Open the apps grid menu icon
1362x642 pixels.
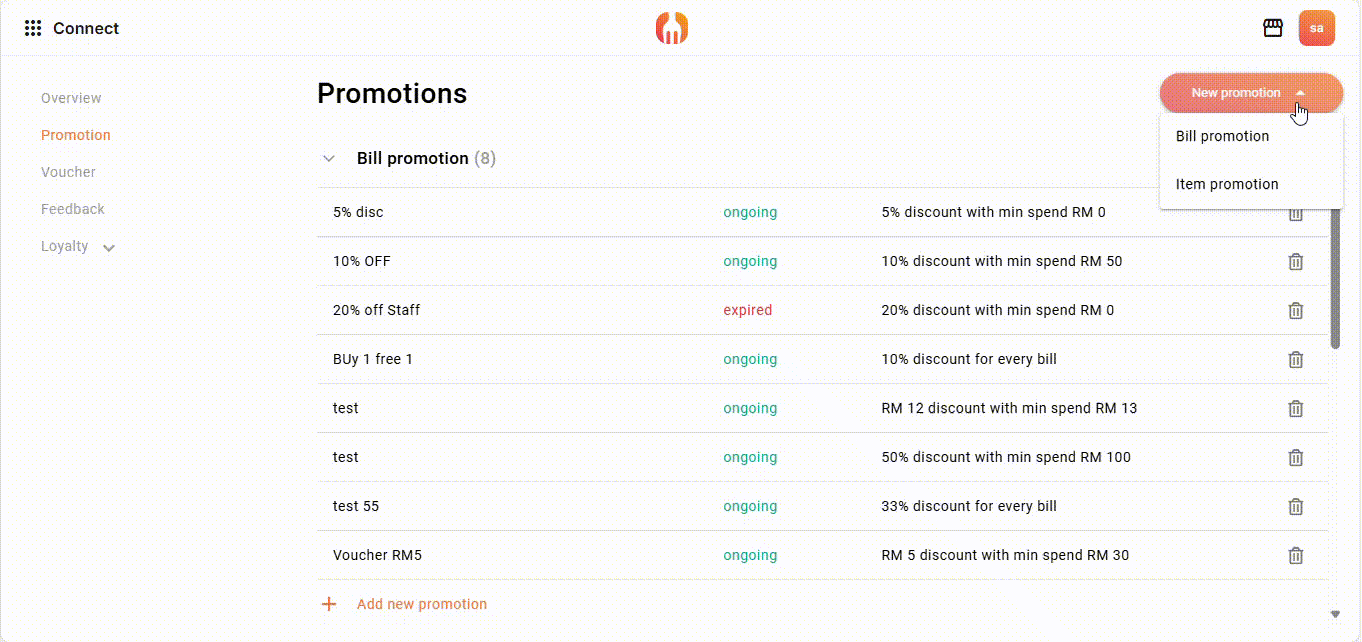point(33,29)
